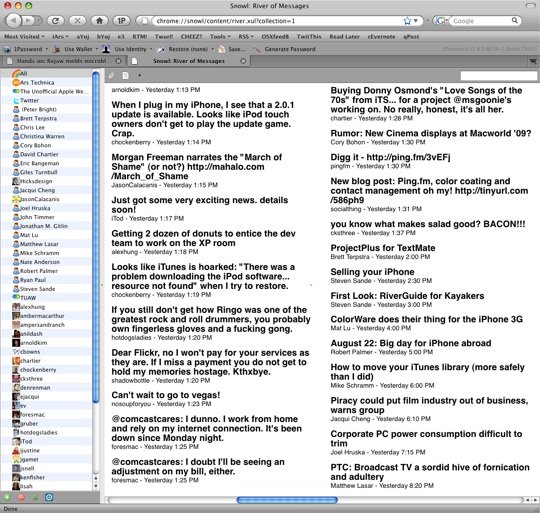Image resolution: width=540 pixels, height=513 pixels.
Task: Click the Save... button in 1Password bar
Action: (232, 49)
